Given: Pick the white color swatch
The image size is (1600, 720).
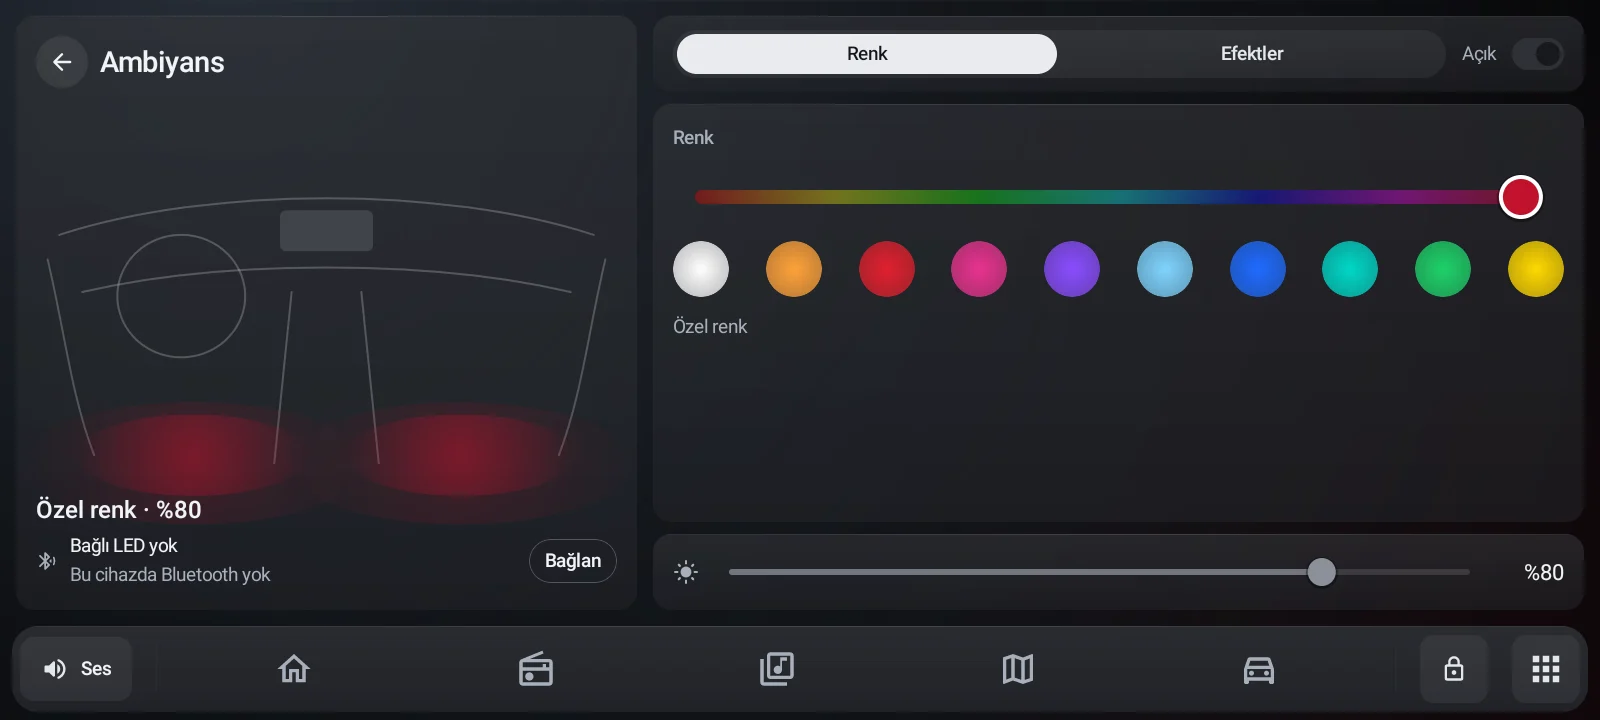Looking at the screenshot, I should click(701, 269).
